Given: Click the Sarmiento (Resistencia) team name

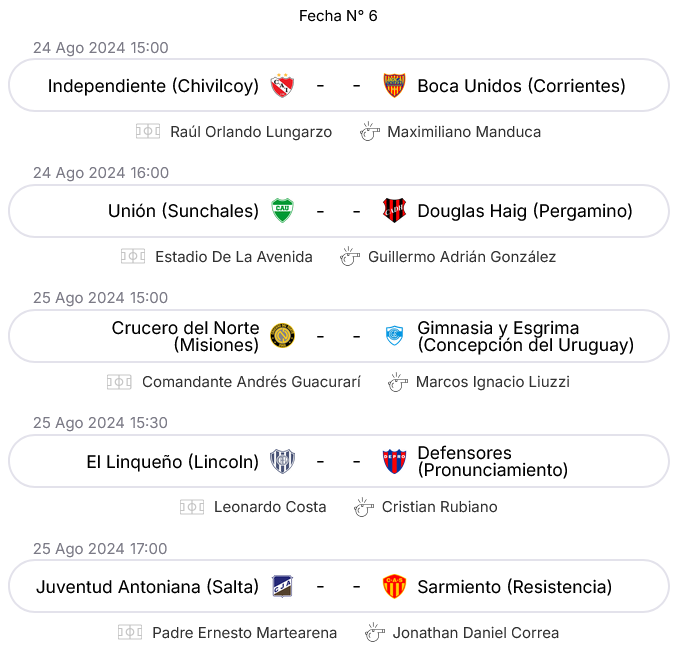Looking at the screenshot, I should 514,587.
